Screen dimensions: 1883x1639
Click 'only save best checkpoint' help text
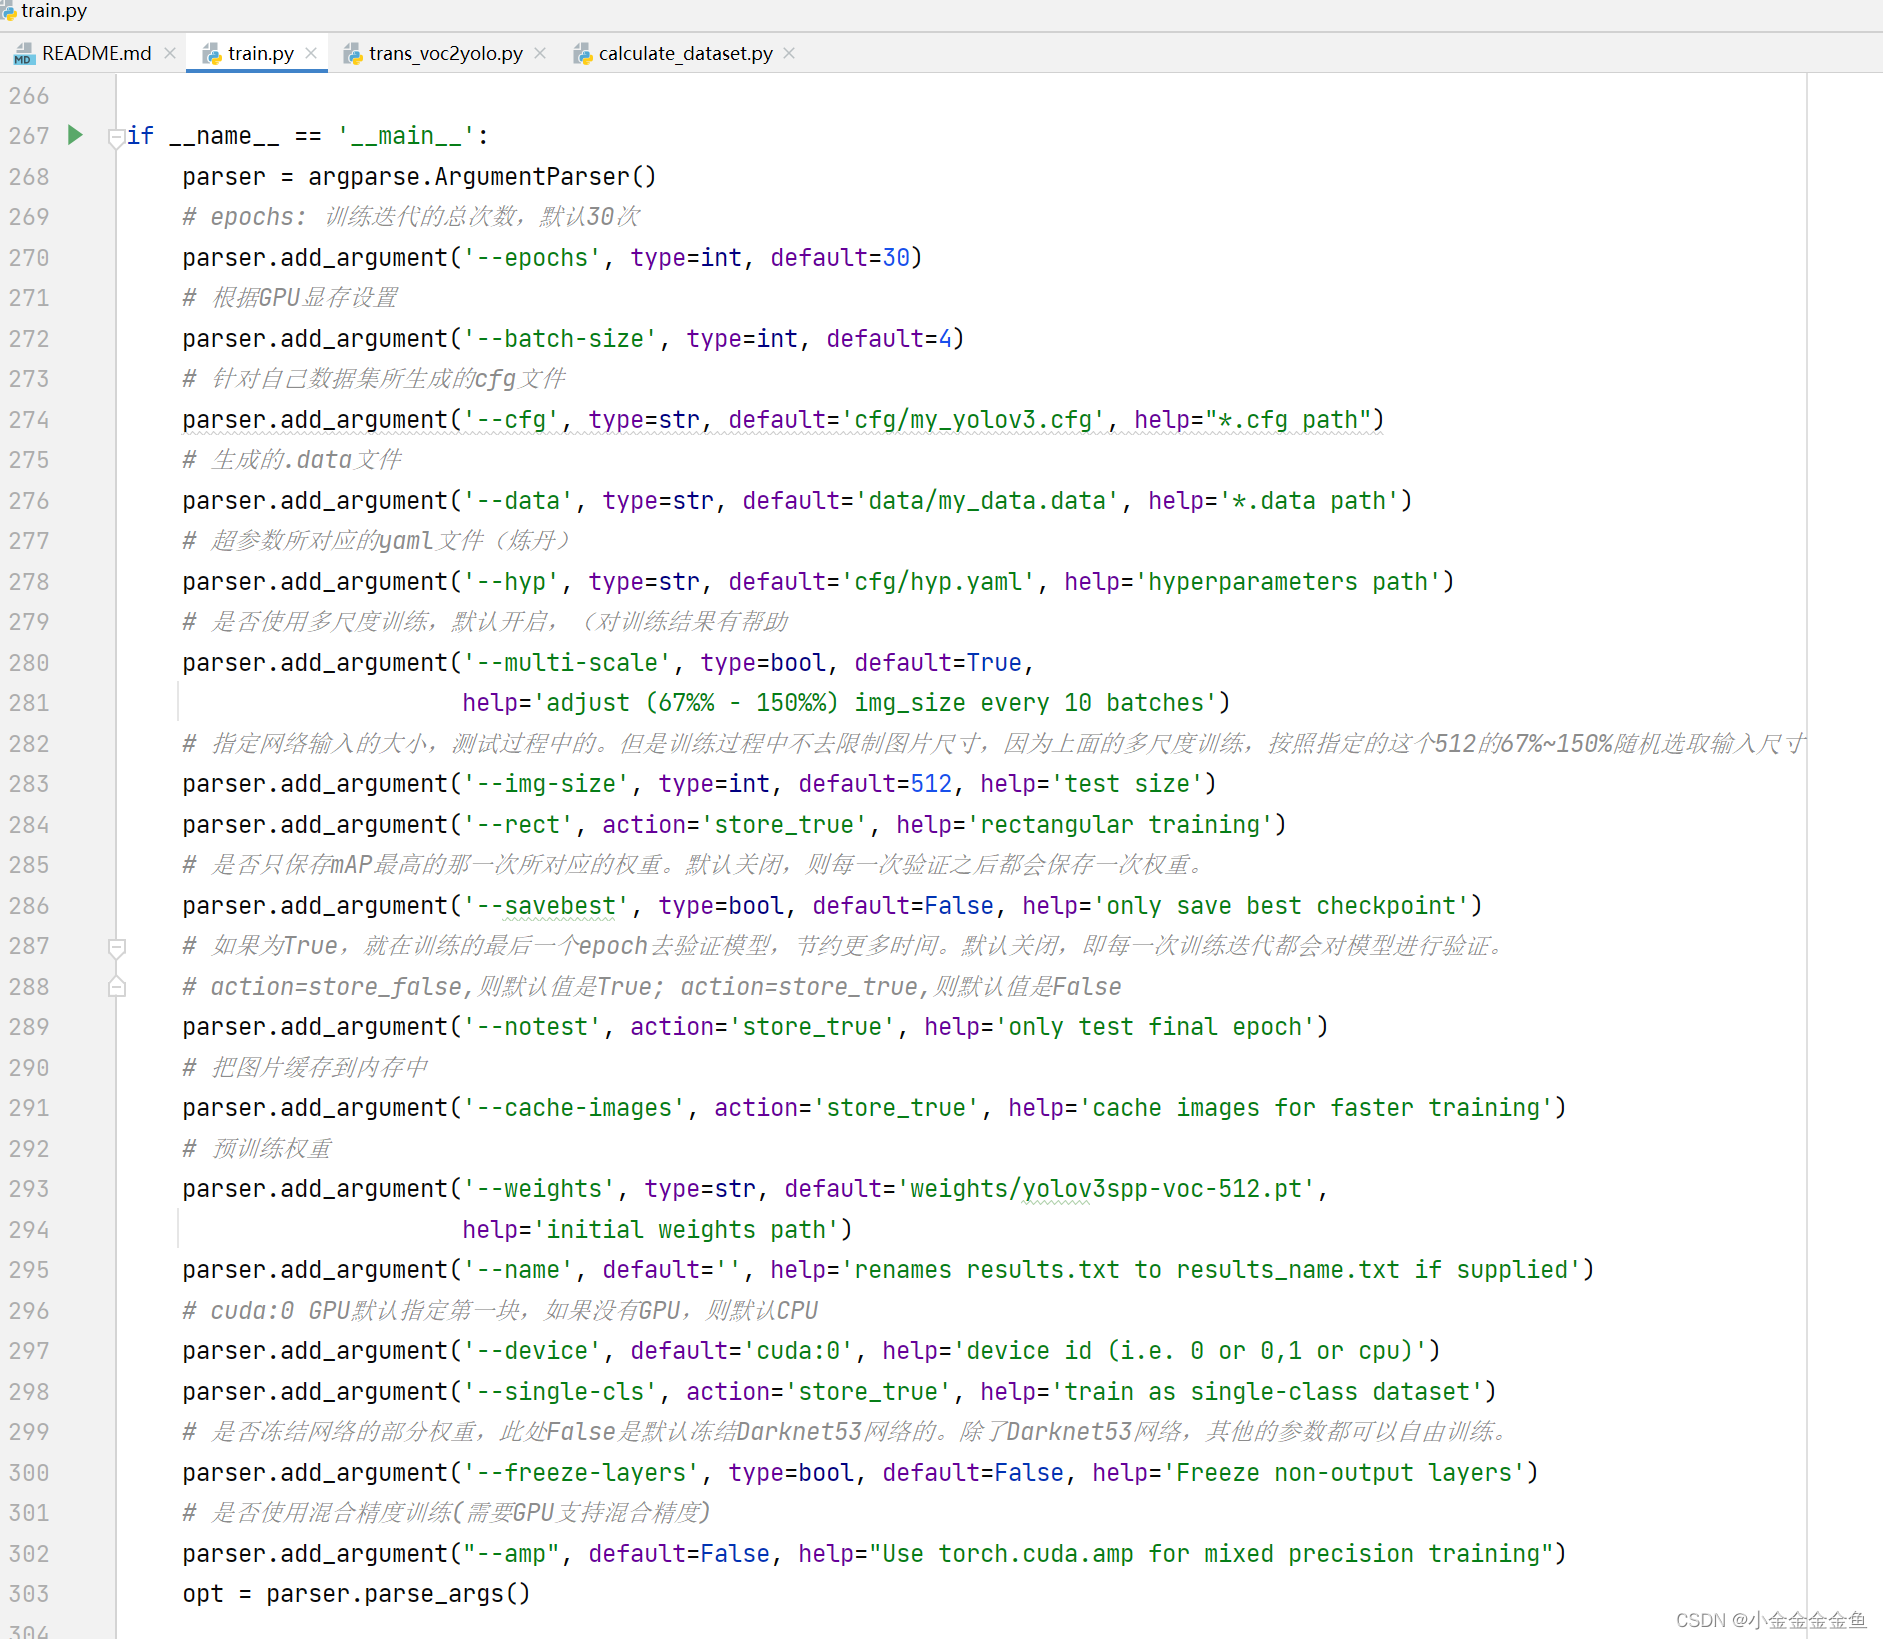point(1281,905)
